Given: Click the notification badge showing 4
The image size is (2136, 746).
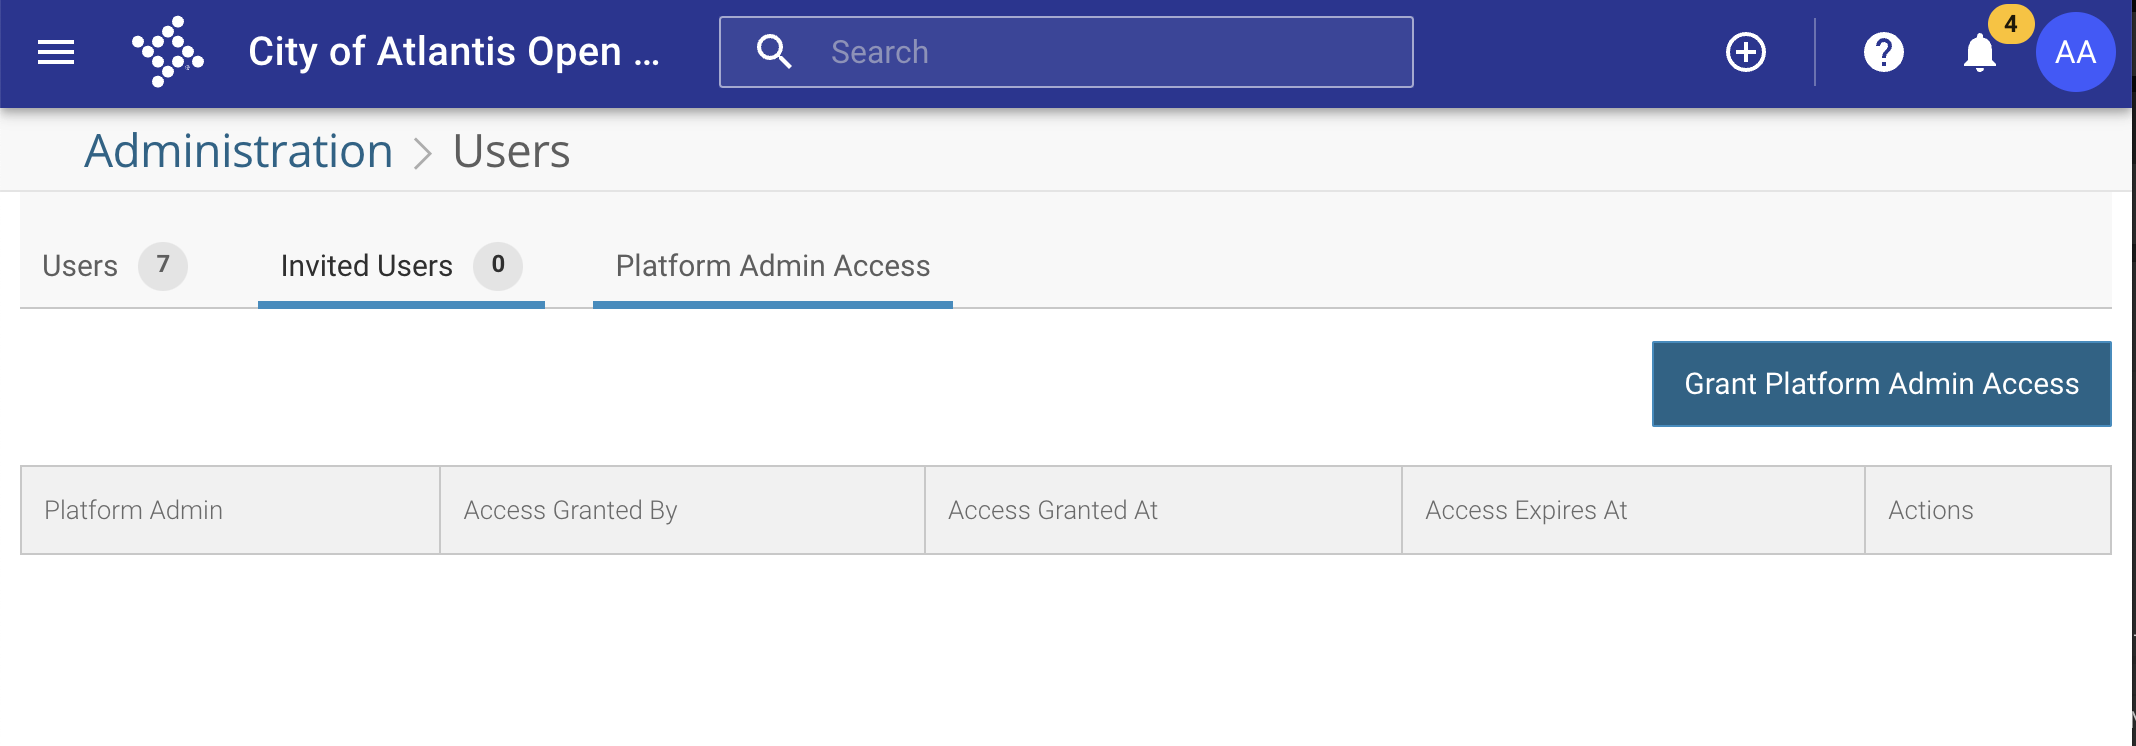Looking at the screenshot, I should 2011,24.
